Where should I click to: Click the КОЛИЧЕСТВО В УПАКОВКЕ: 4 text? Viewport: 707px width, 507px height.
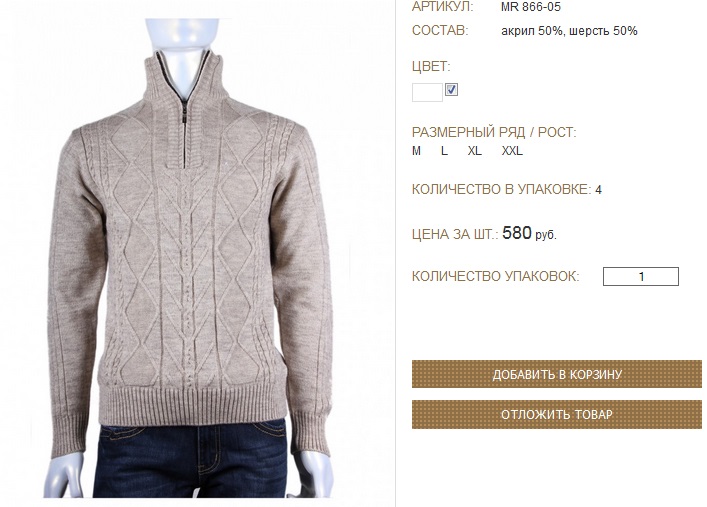click(507, 189)
